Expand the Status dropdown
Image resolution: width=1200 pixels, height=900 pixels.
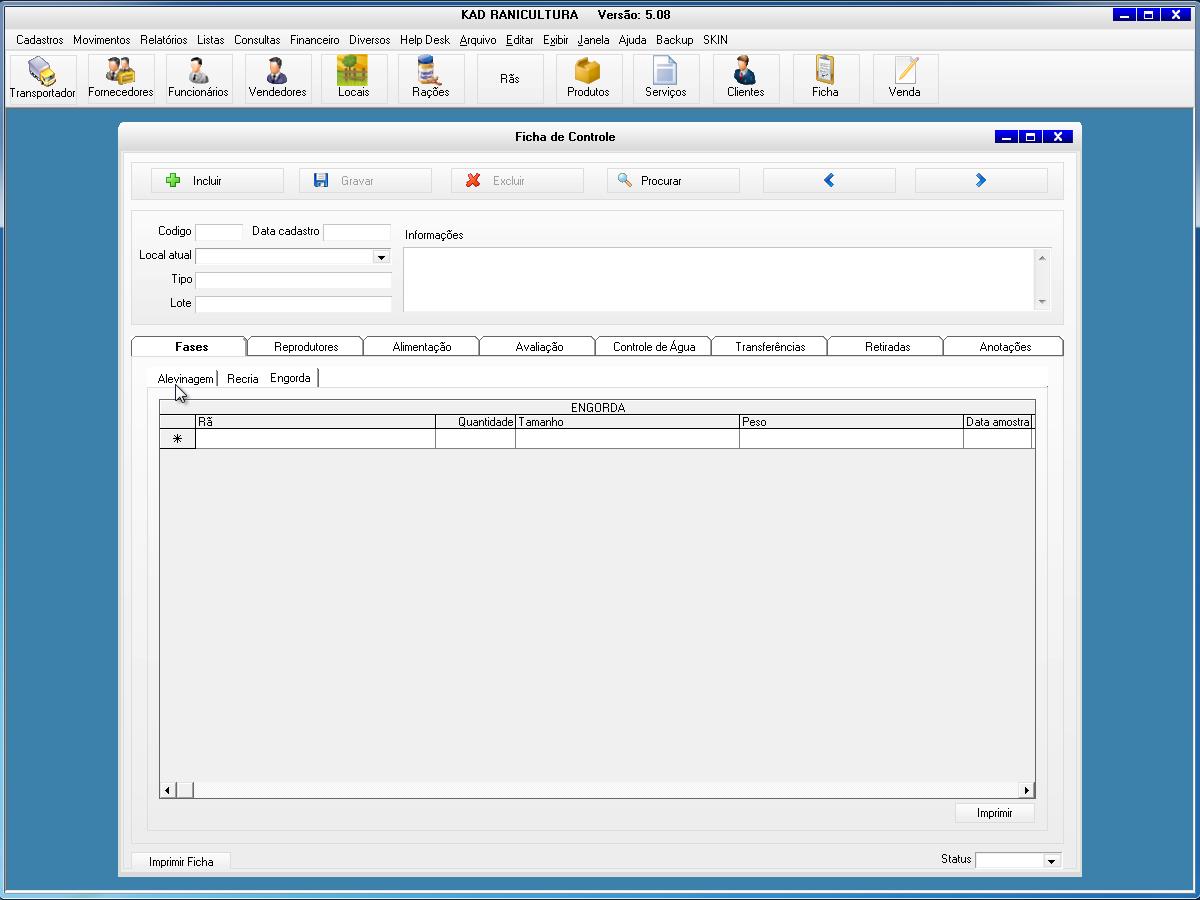click(x=1051, y=860)
